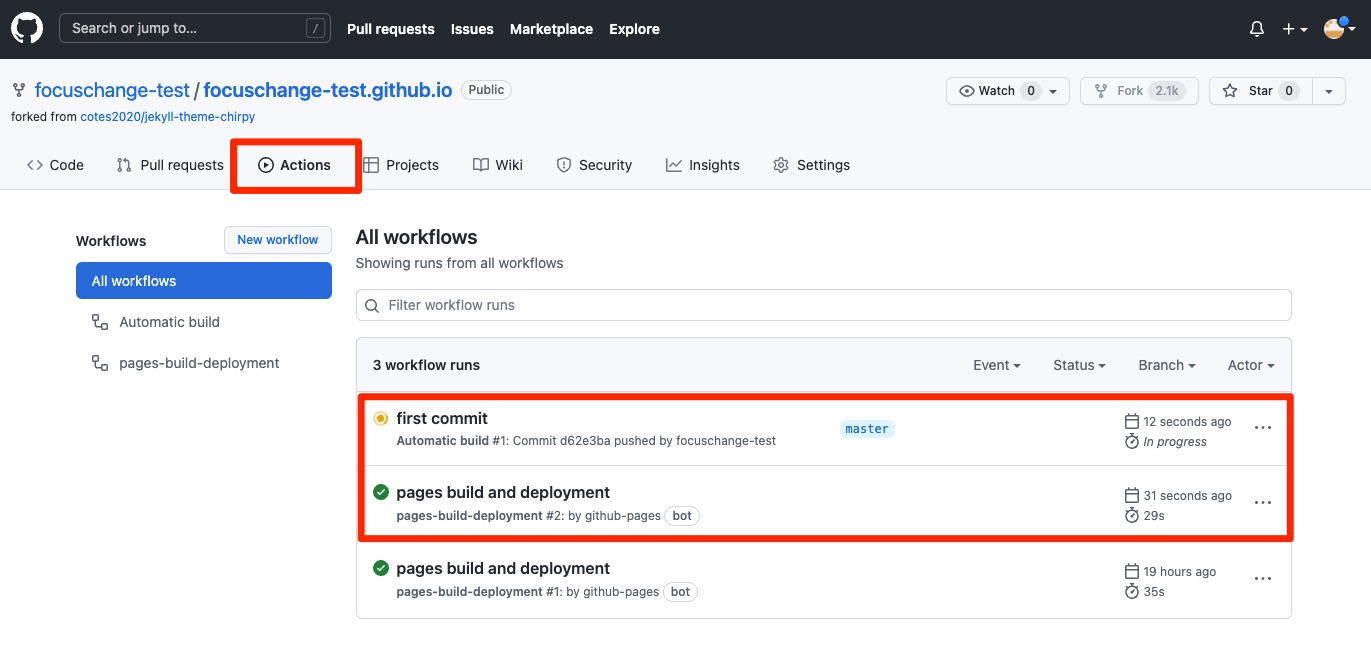
Task: Click the calendar icon next to 31 seconds ago
Action: 1132,495
